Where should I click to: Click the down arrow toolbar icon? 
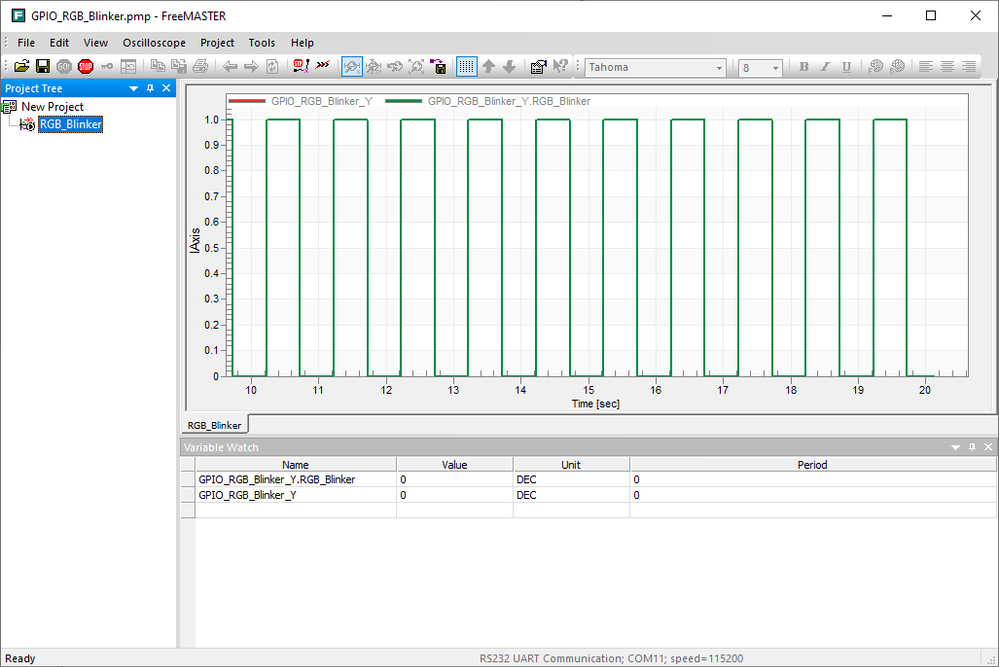coord(509,66)
